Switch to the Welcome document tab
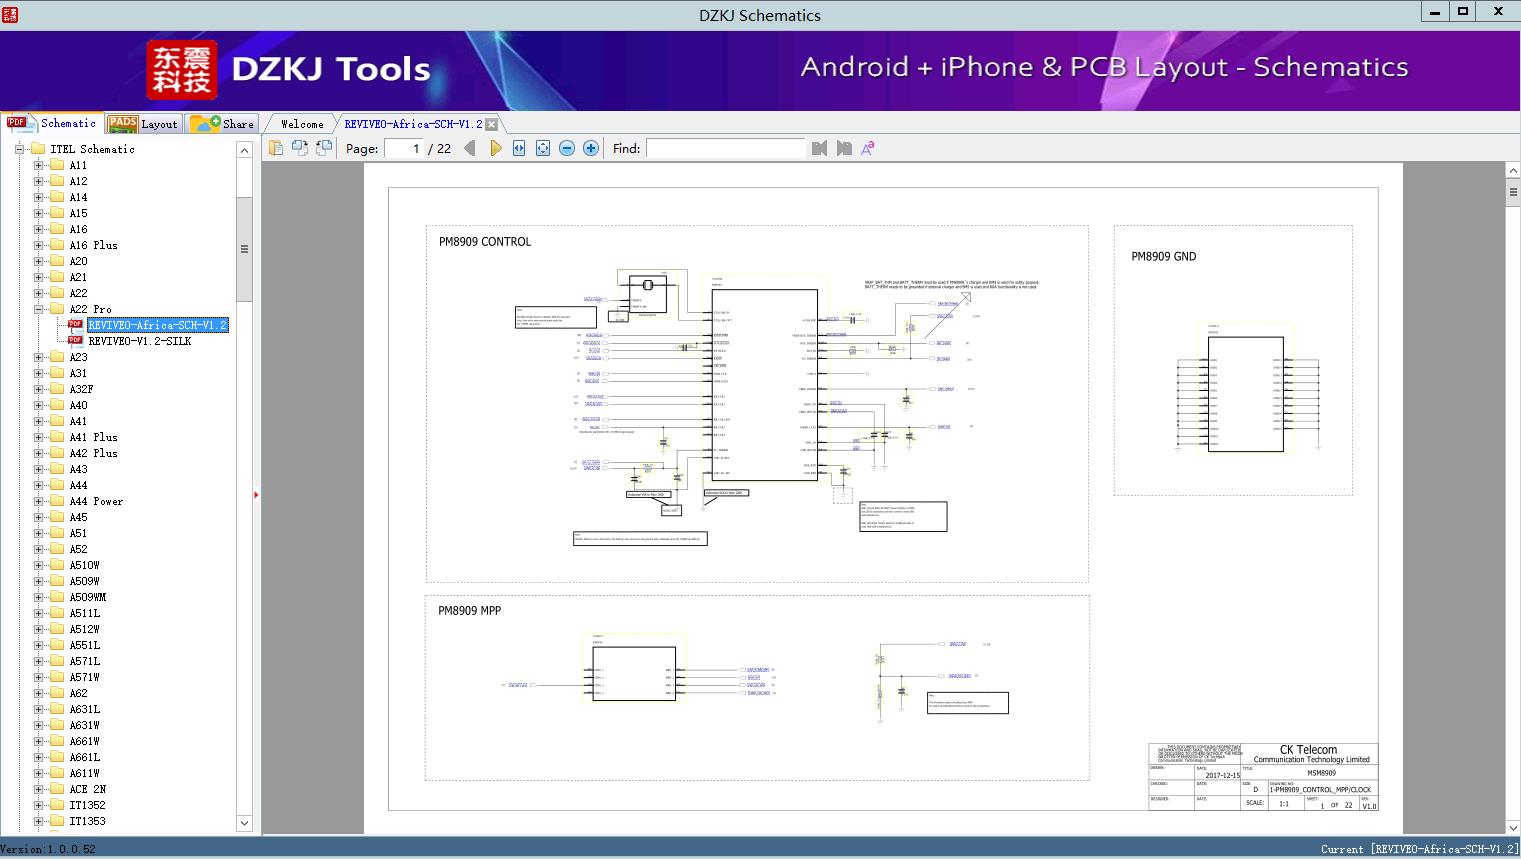This screenshot has width=1521, height=859. (x=302, y=124)
